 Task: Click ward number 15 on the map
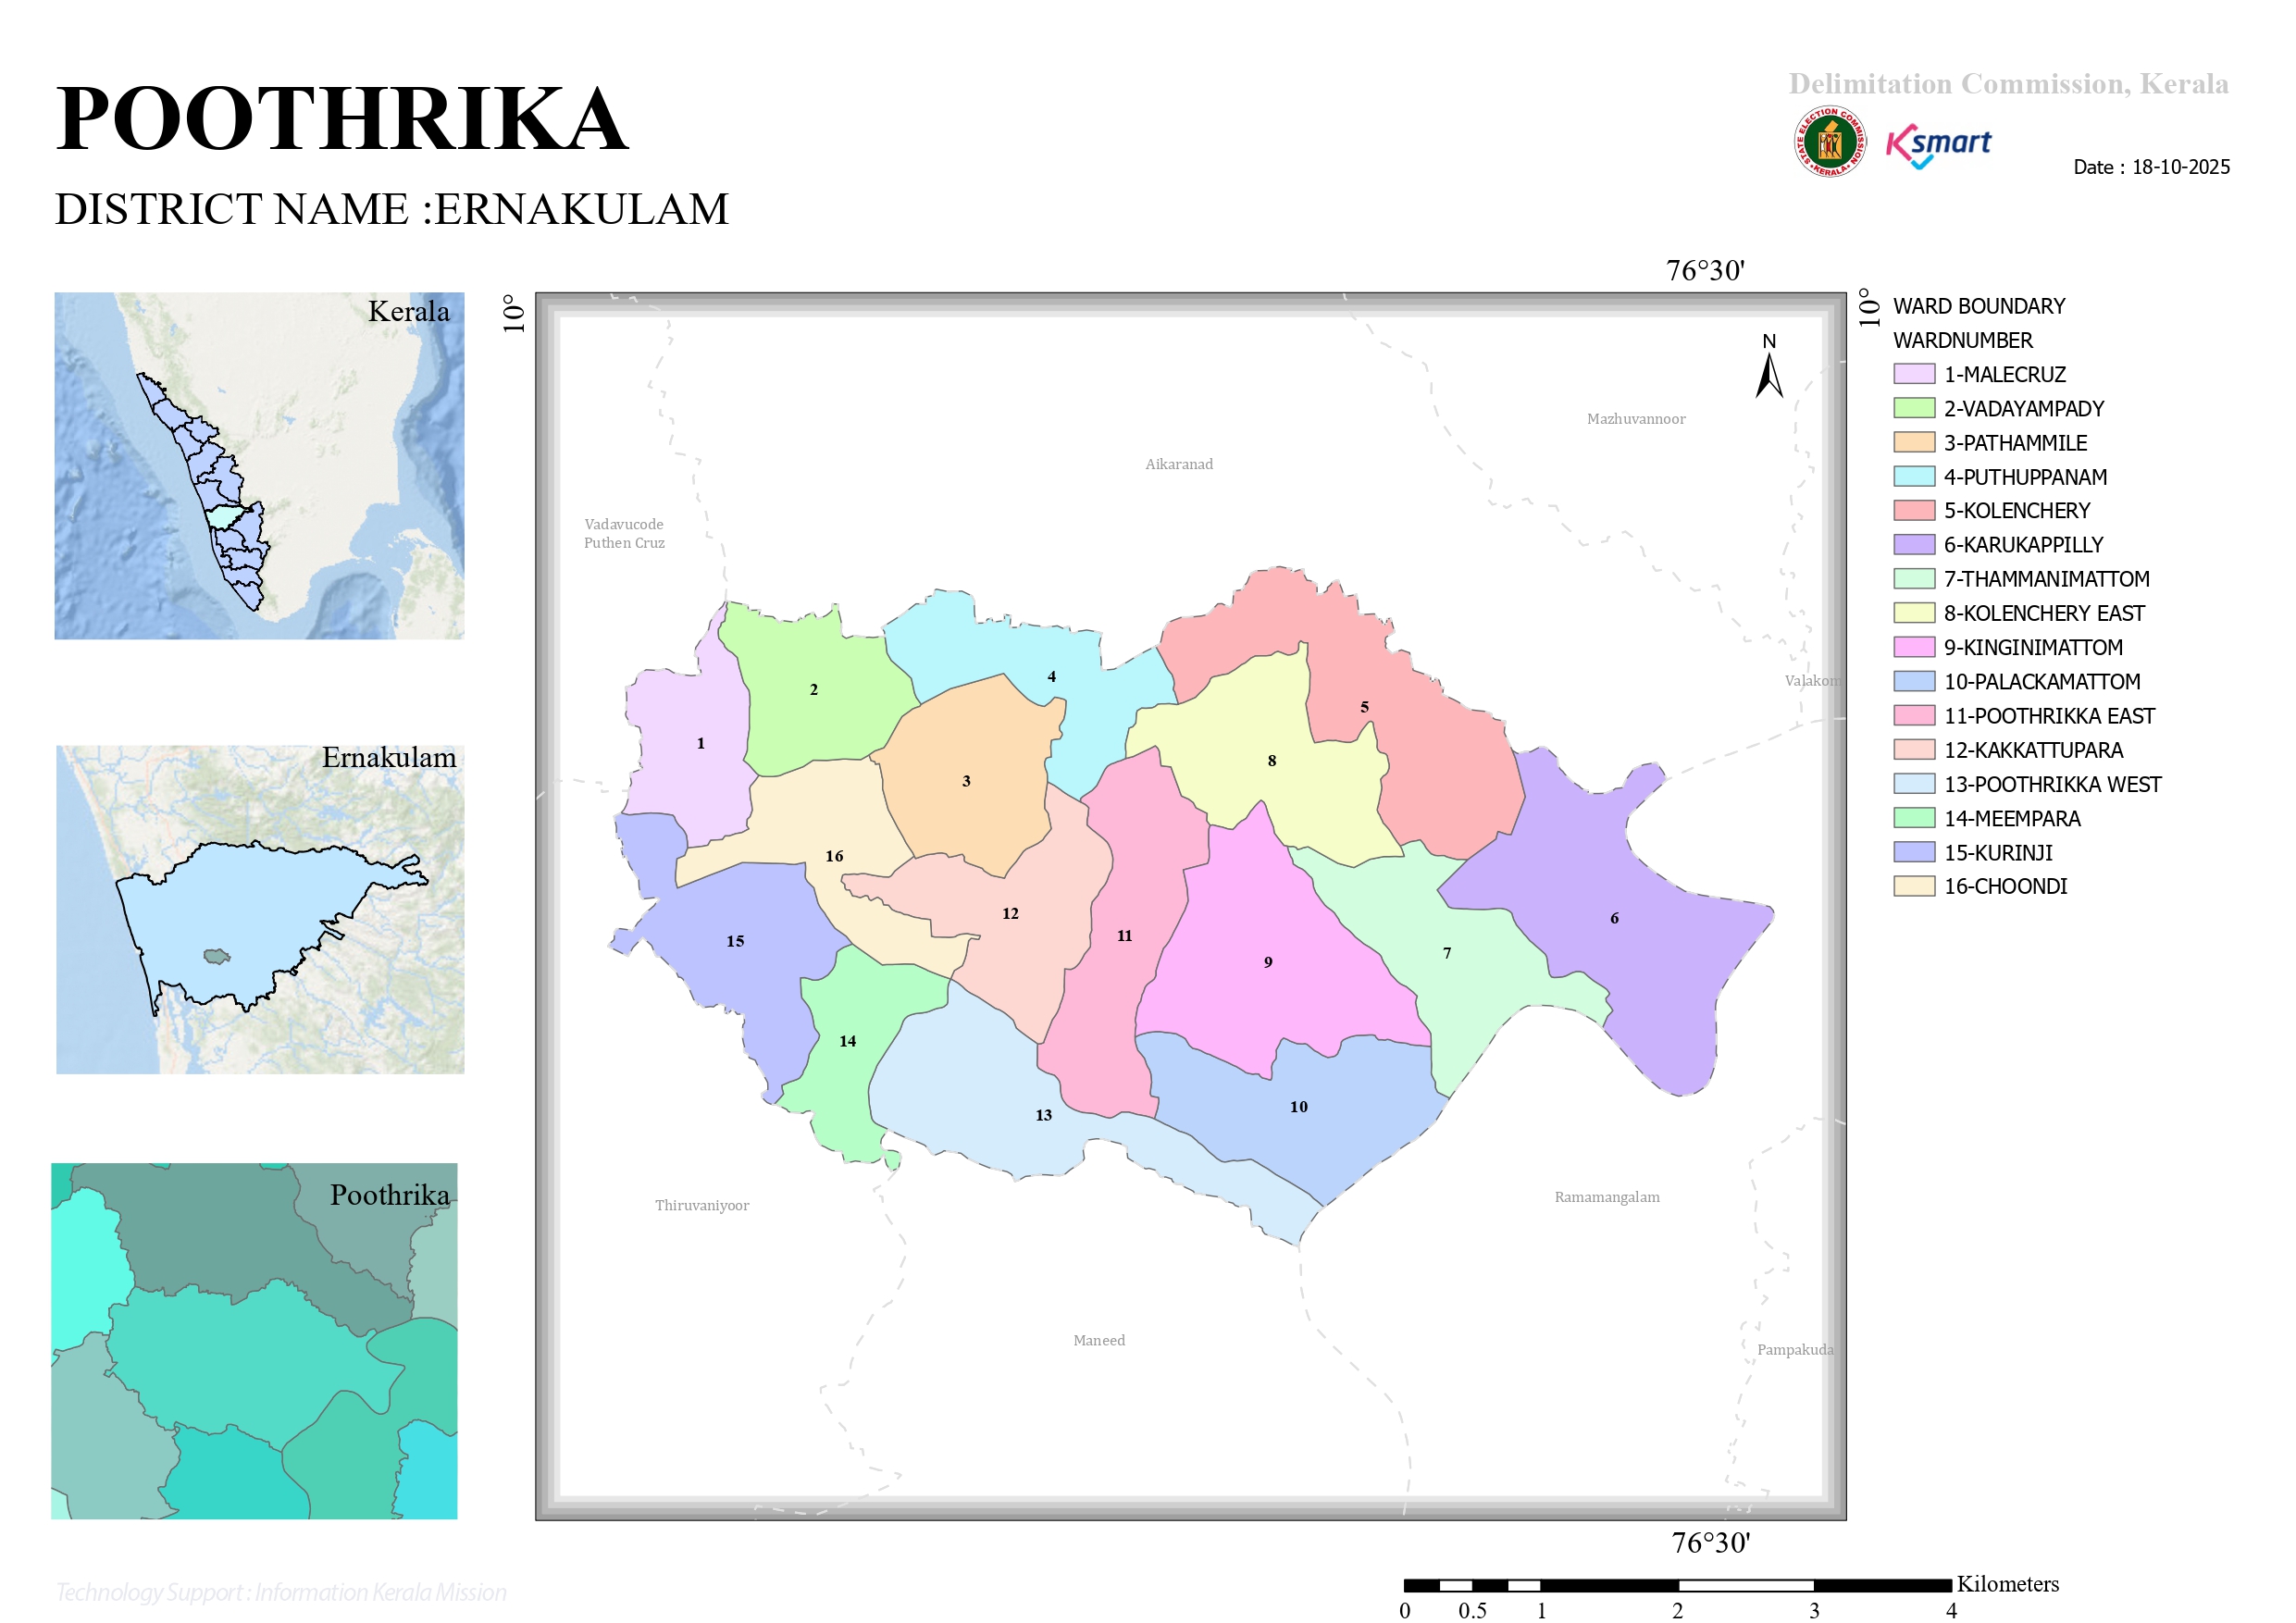pos(735,940)
